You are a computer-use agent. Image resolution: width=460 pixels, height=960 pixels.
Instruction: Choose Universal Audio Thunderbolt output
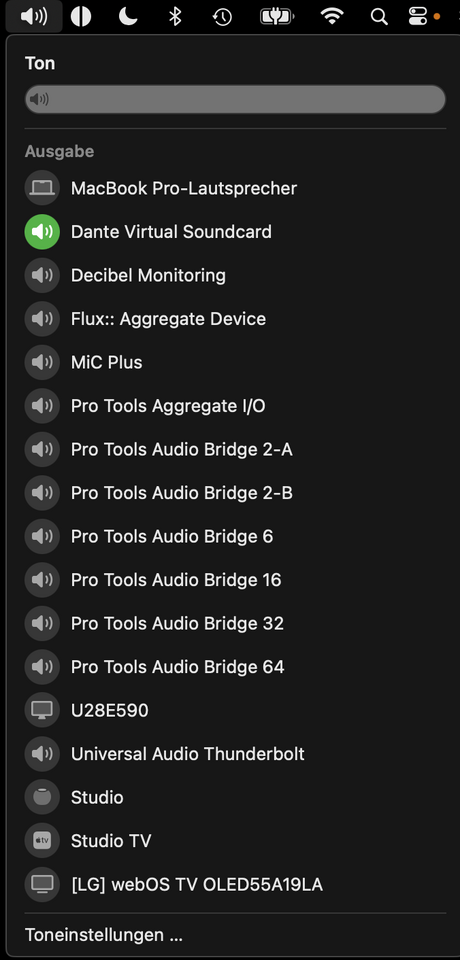235,753
